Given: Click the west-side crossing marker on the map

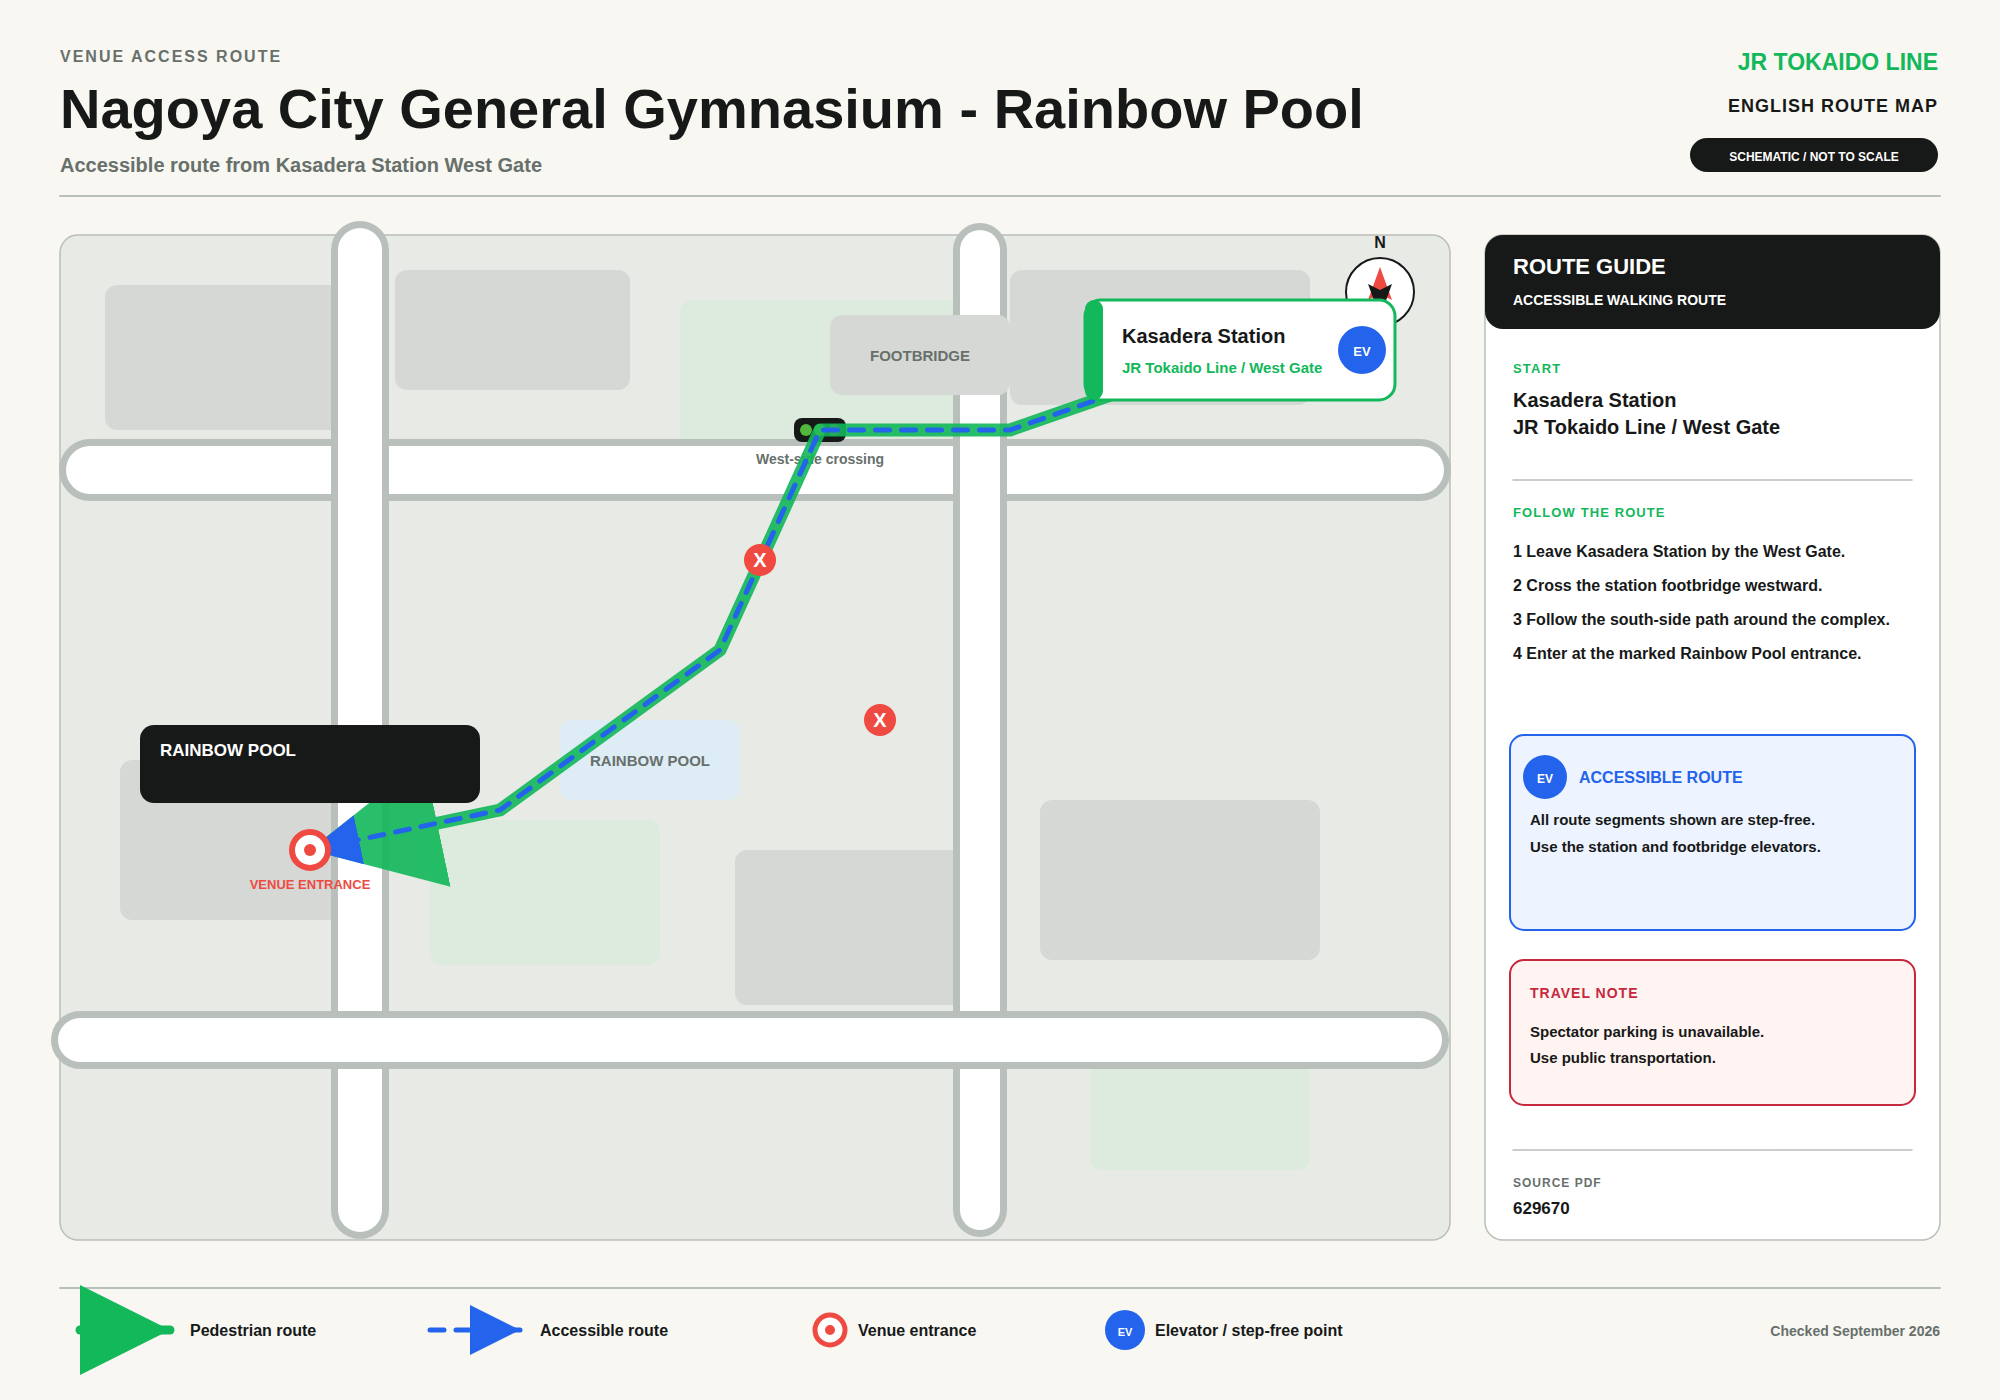Looking at the screenshot, I should (x=820, y=430).
